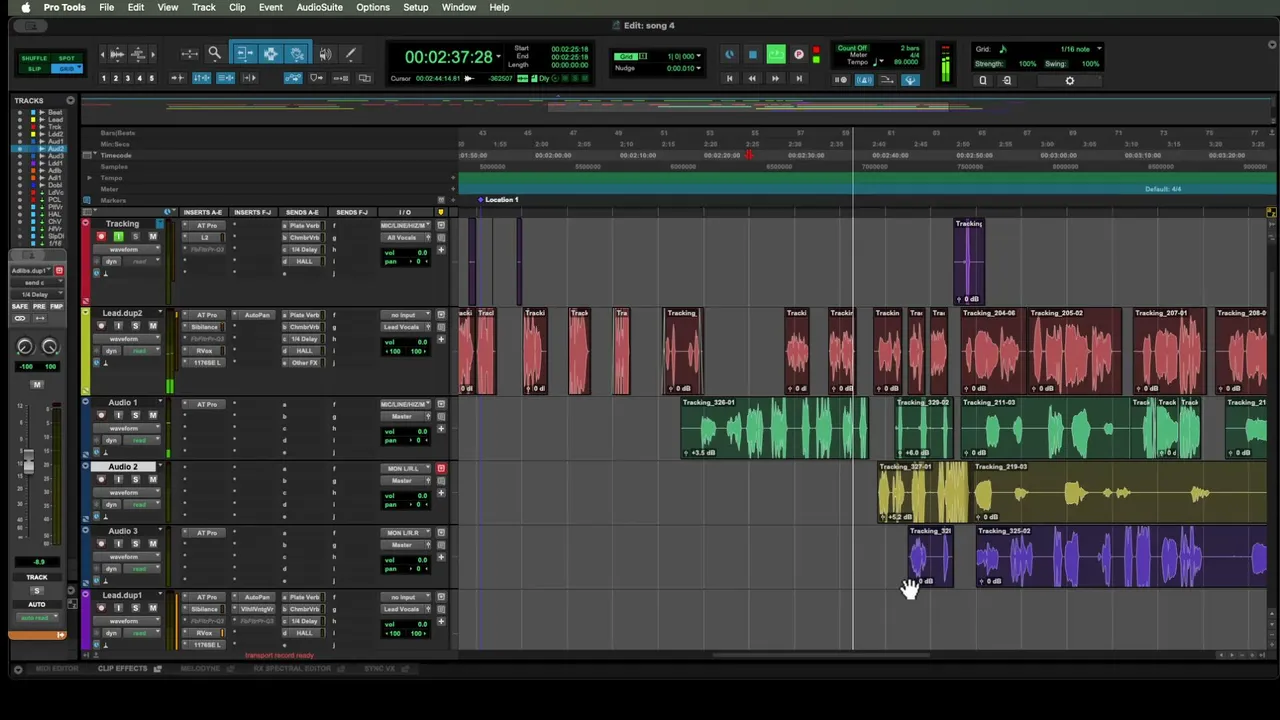Open Tracking track input selector MIC/LINE
This screenshot has height=720, width=1280.
click(x=404, y=226)
